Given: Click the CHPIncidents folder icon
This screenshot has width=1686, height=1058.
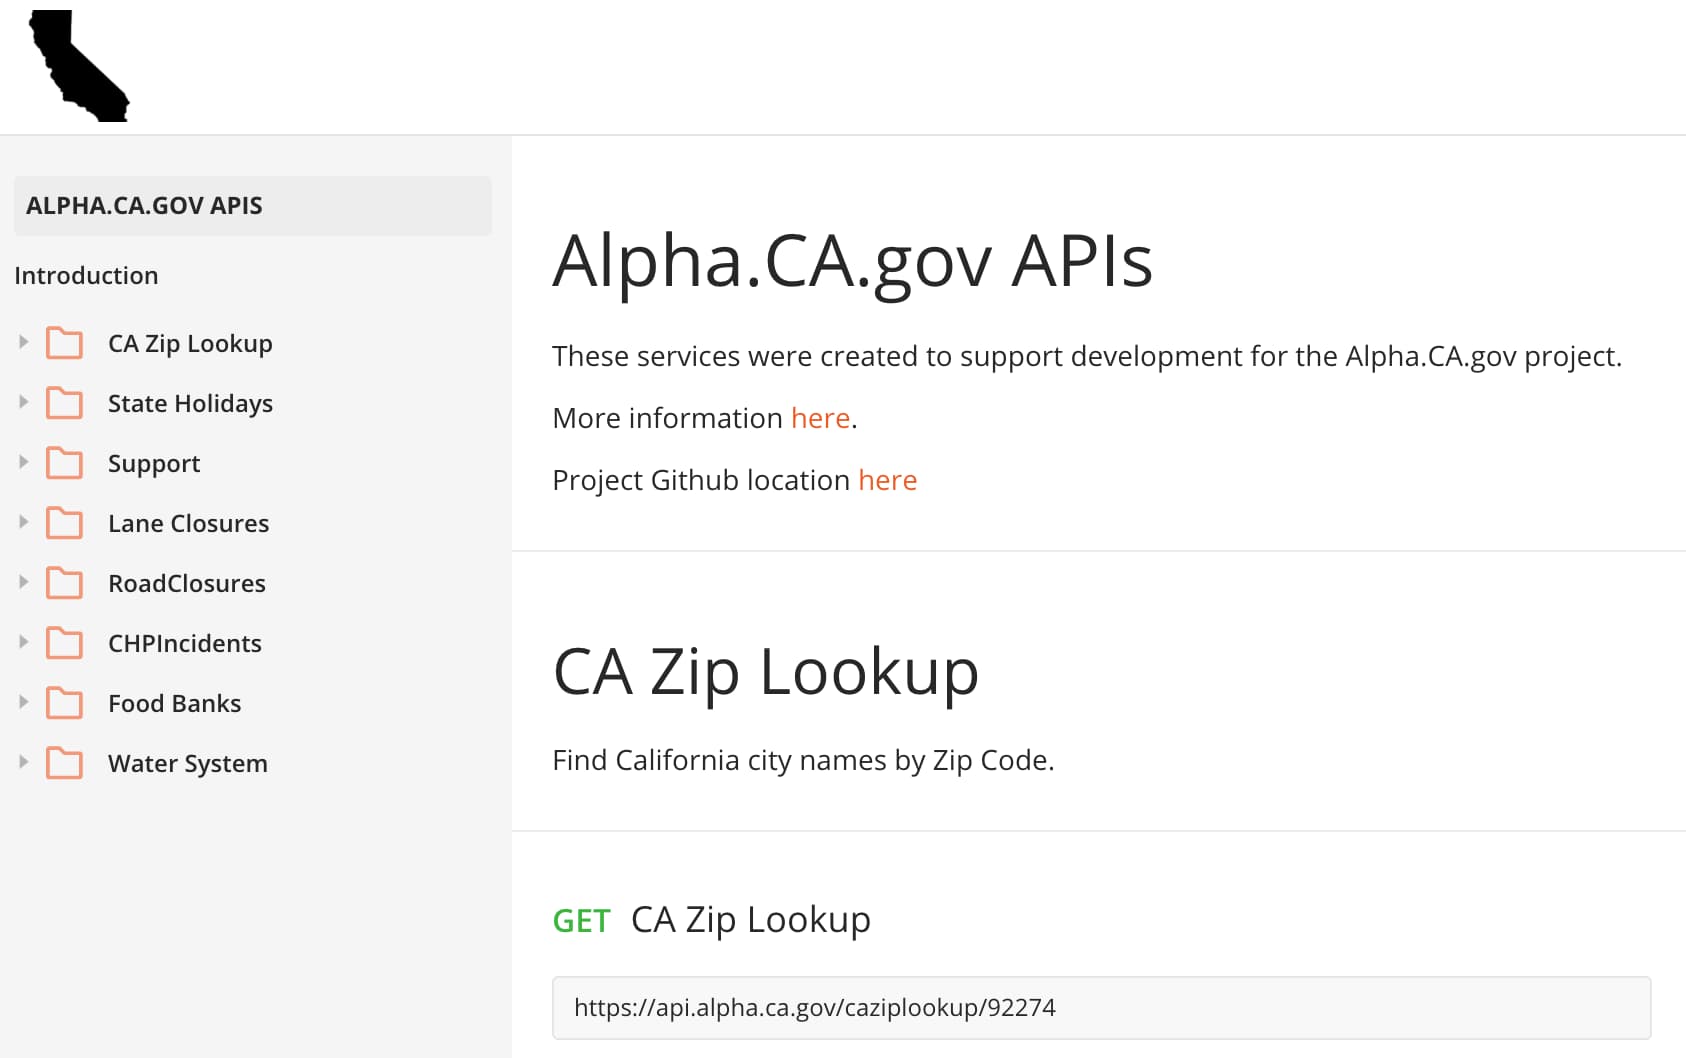Looking at the screenshot, I should (x=65, y=643).
